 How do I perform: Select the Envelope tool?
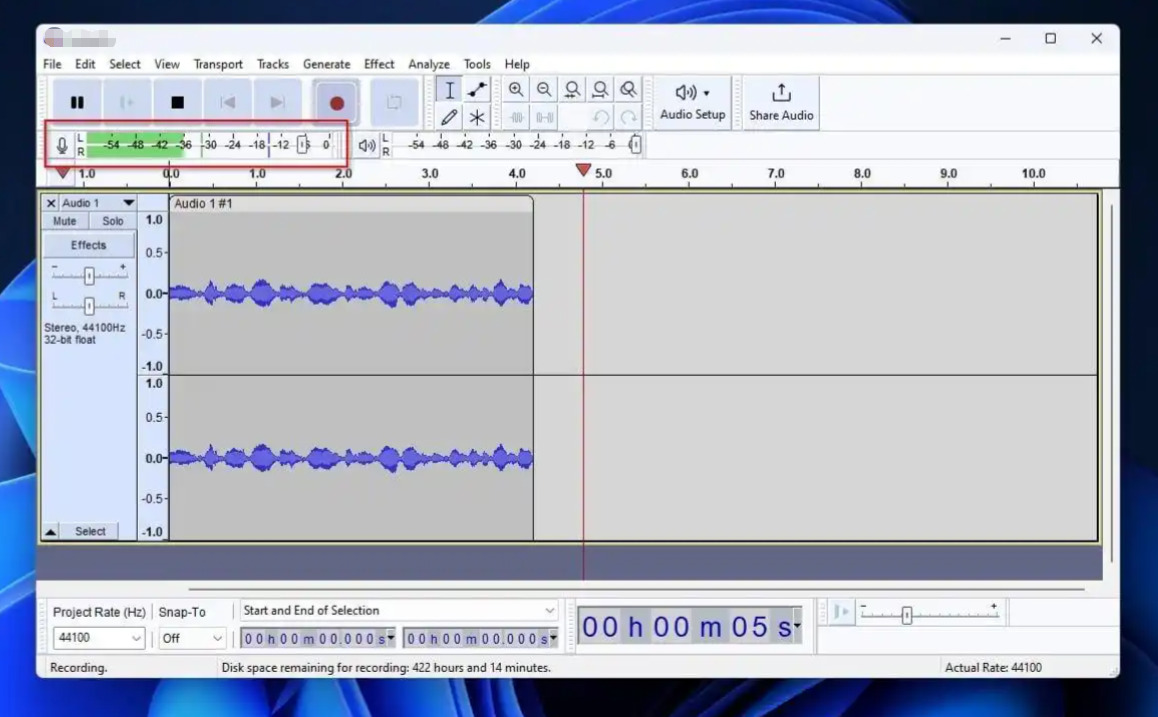click(477, 90)
